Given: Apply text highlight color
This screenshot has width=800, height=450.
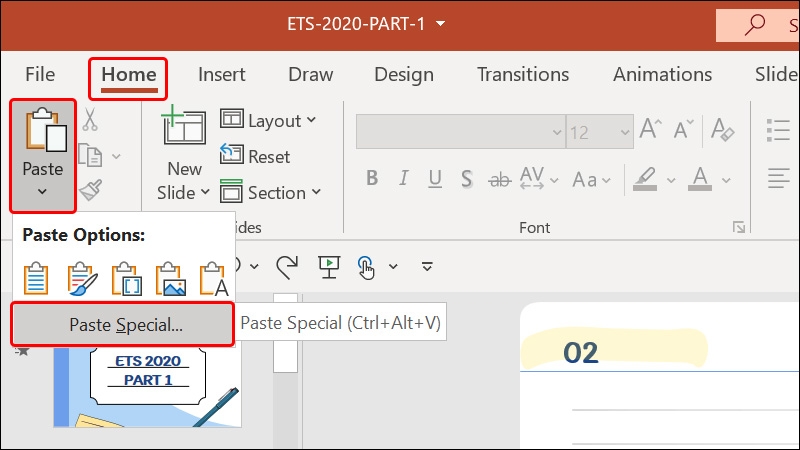Looking at the screenshot, I should 645,179.
